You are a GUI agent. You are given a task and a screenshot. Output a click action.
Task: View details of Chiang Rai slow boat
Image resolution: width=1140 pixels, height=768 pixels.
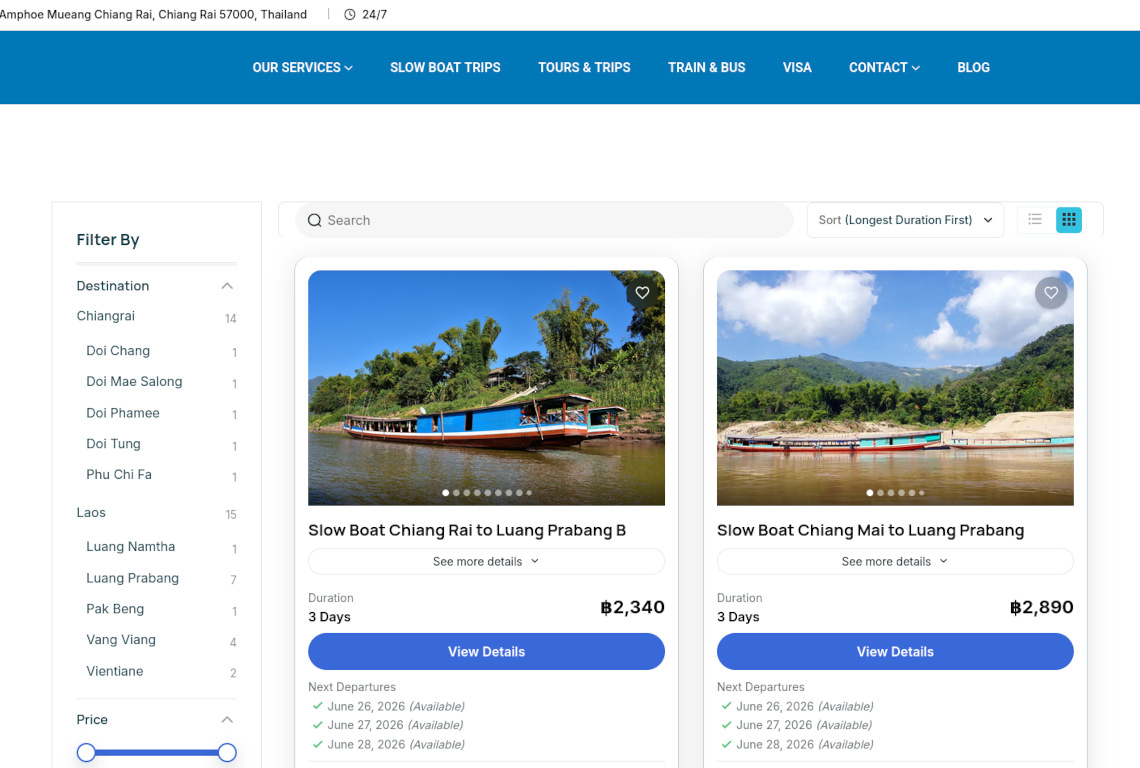pos(486,652)
